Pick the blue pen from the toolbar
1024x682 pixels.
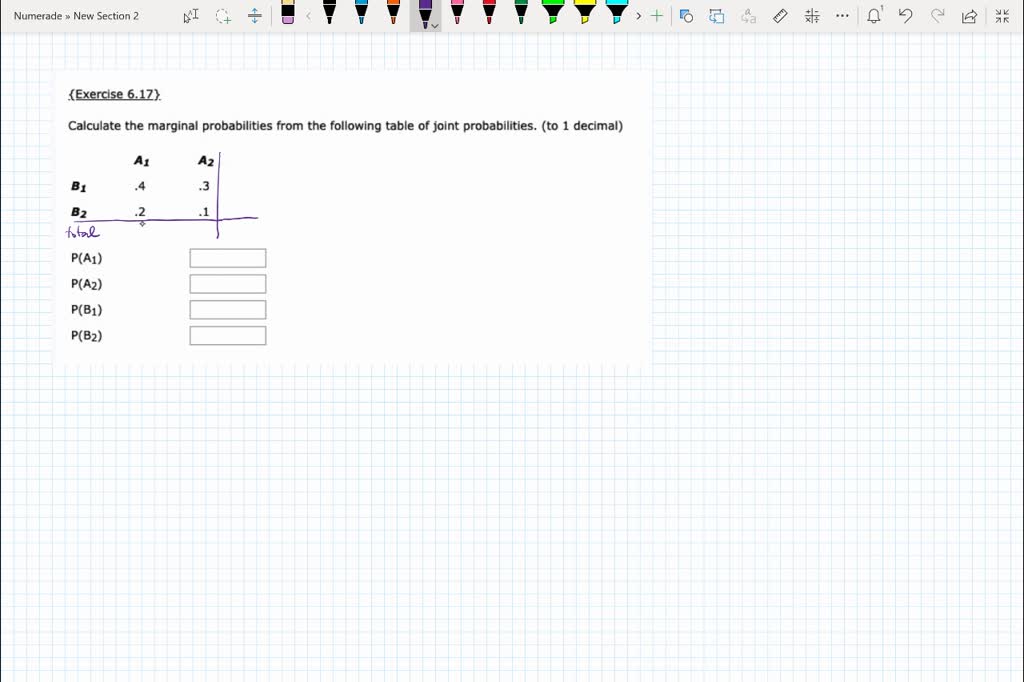click(x=359, y=16)
